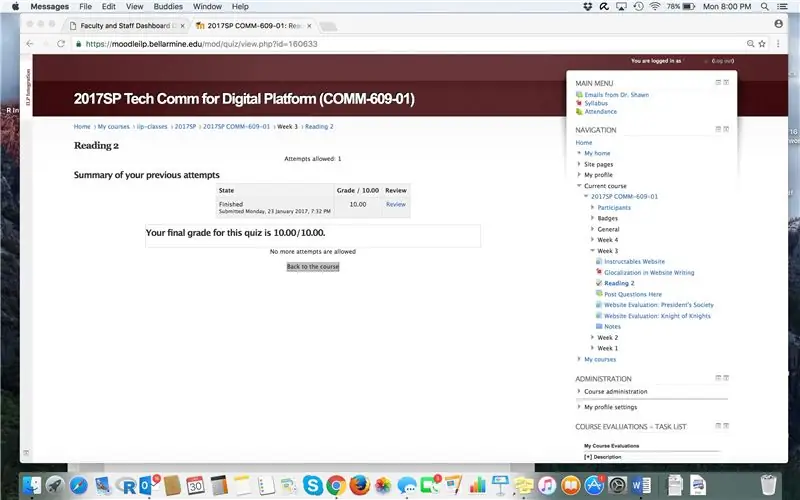Open Microsoft Word from the Dock
The width and height of the screenshot is (800, 500).
coord(641,485)
